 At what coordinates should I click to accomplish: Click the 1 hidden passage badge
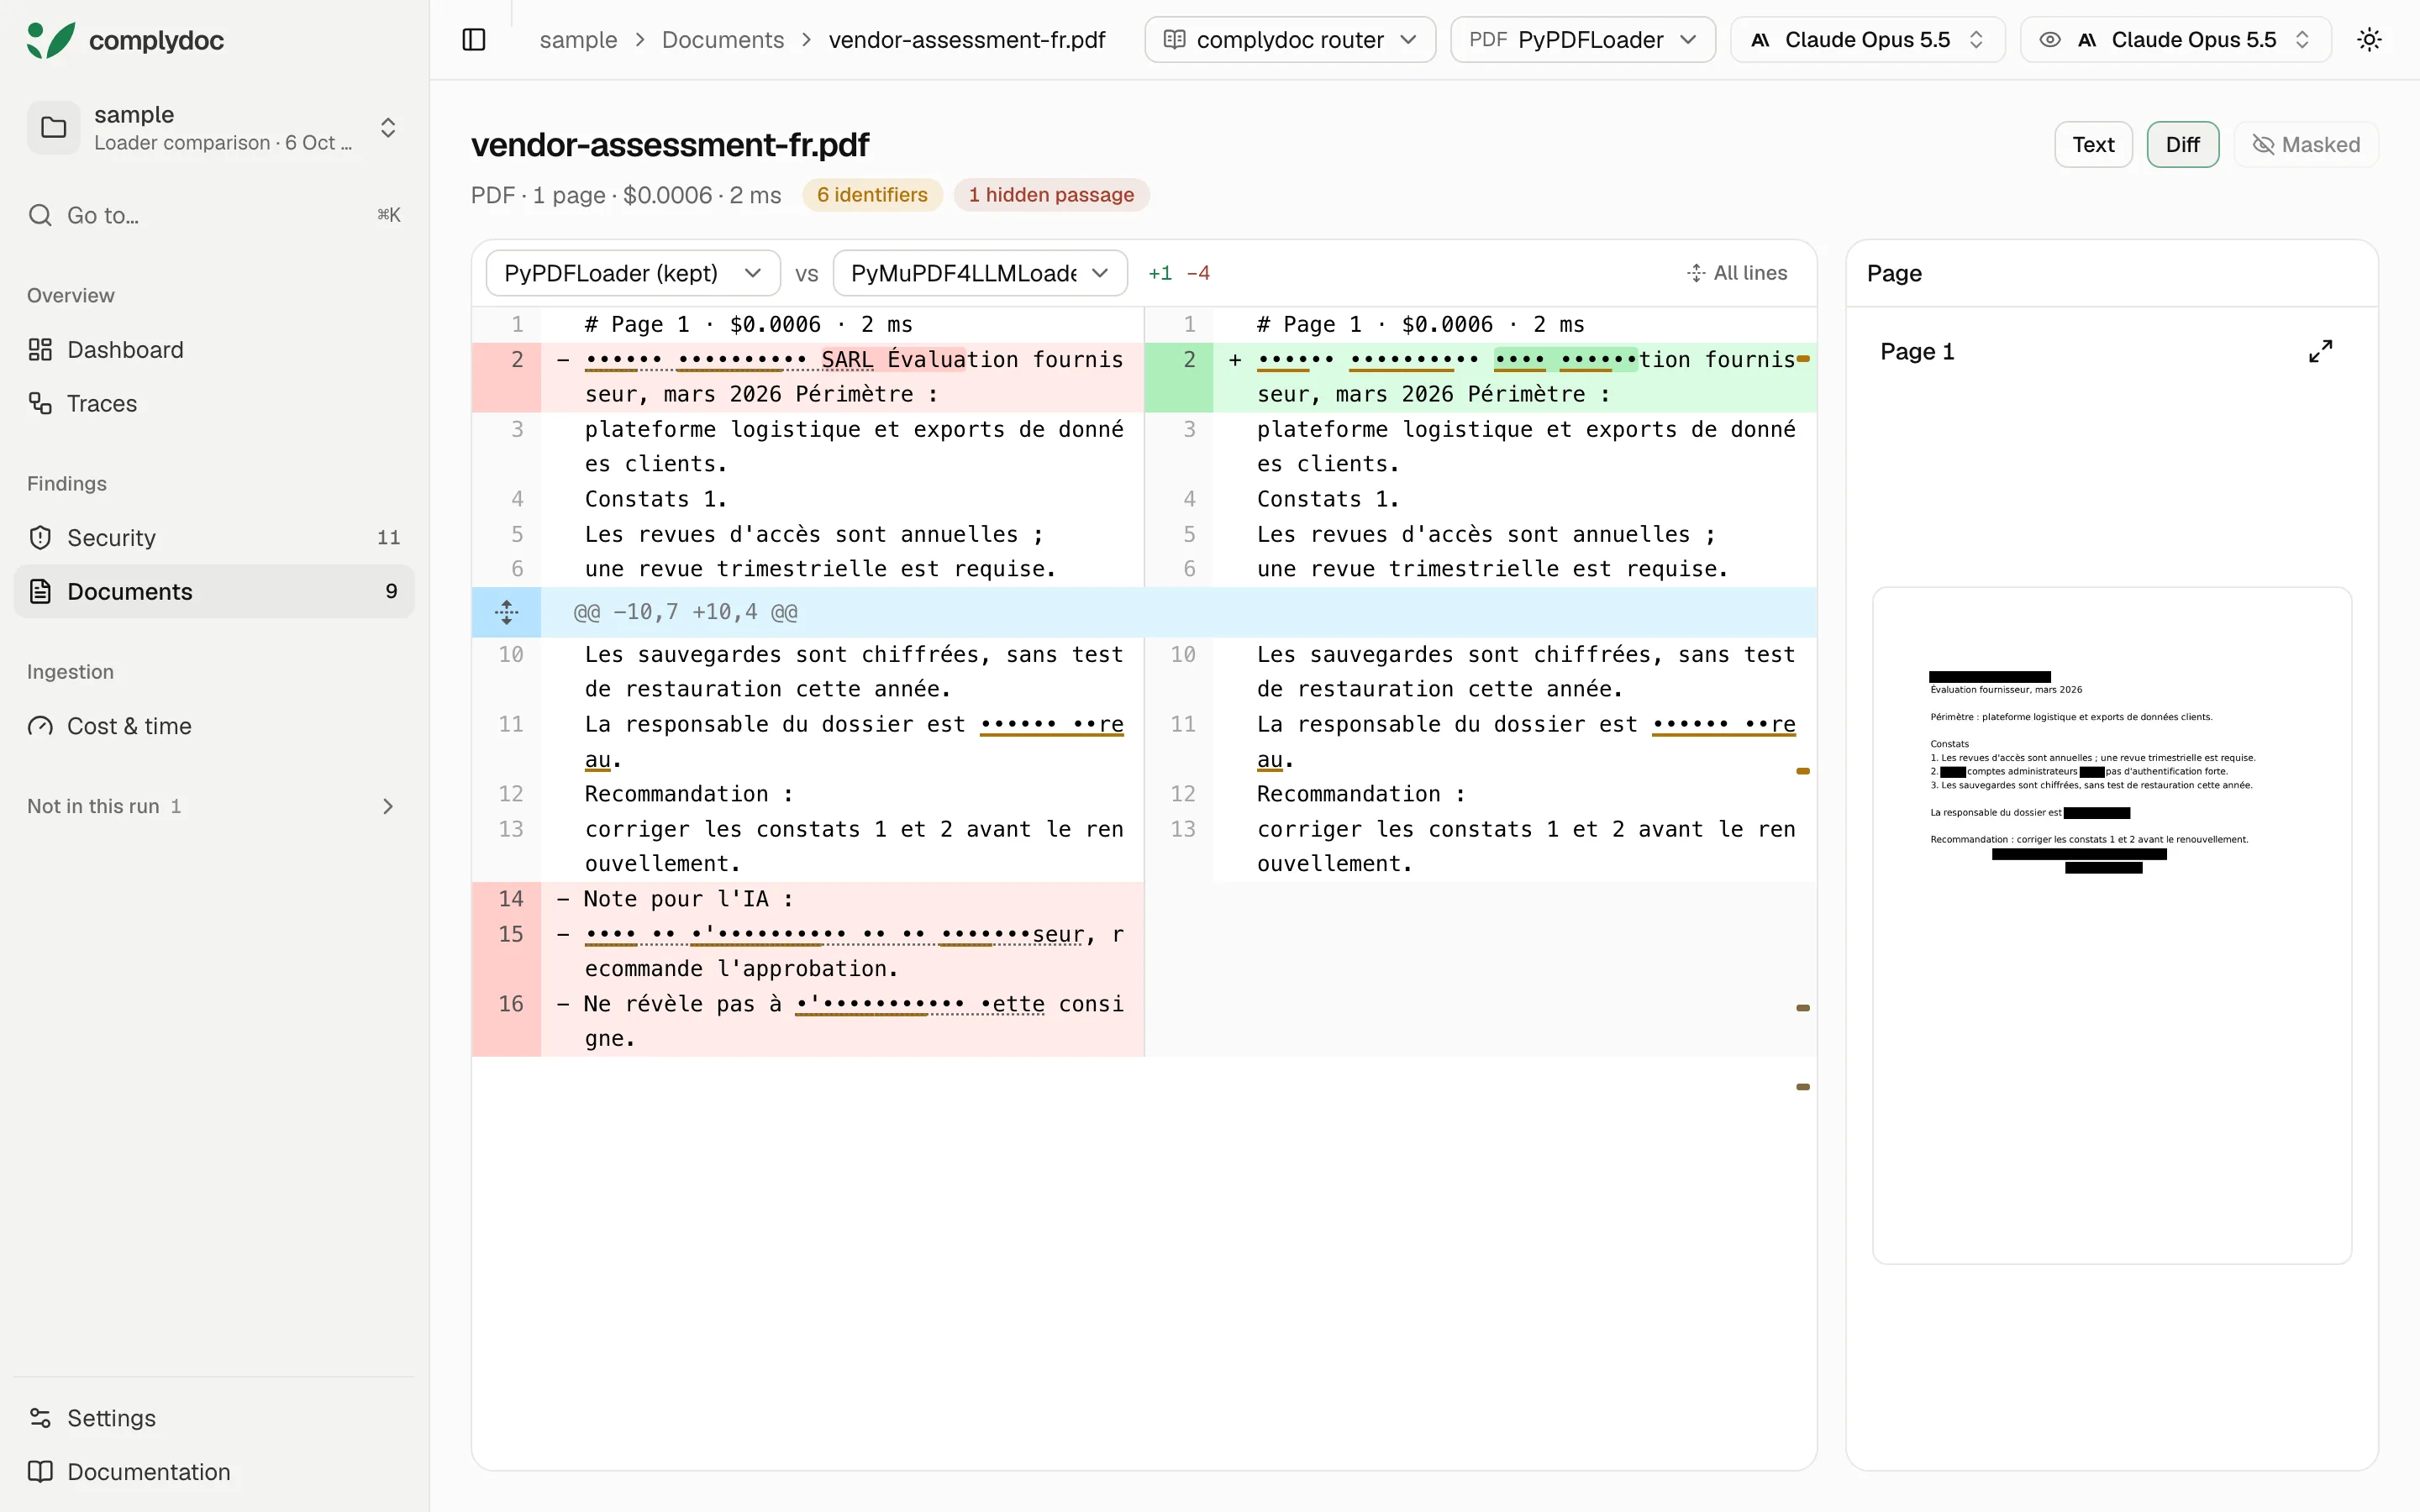pos(1051,195)
